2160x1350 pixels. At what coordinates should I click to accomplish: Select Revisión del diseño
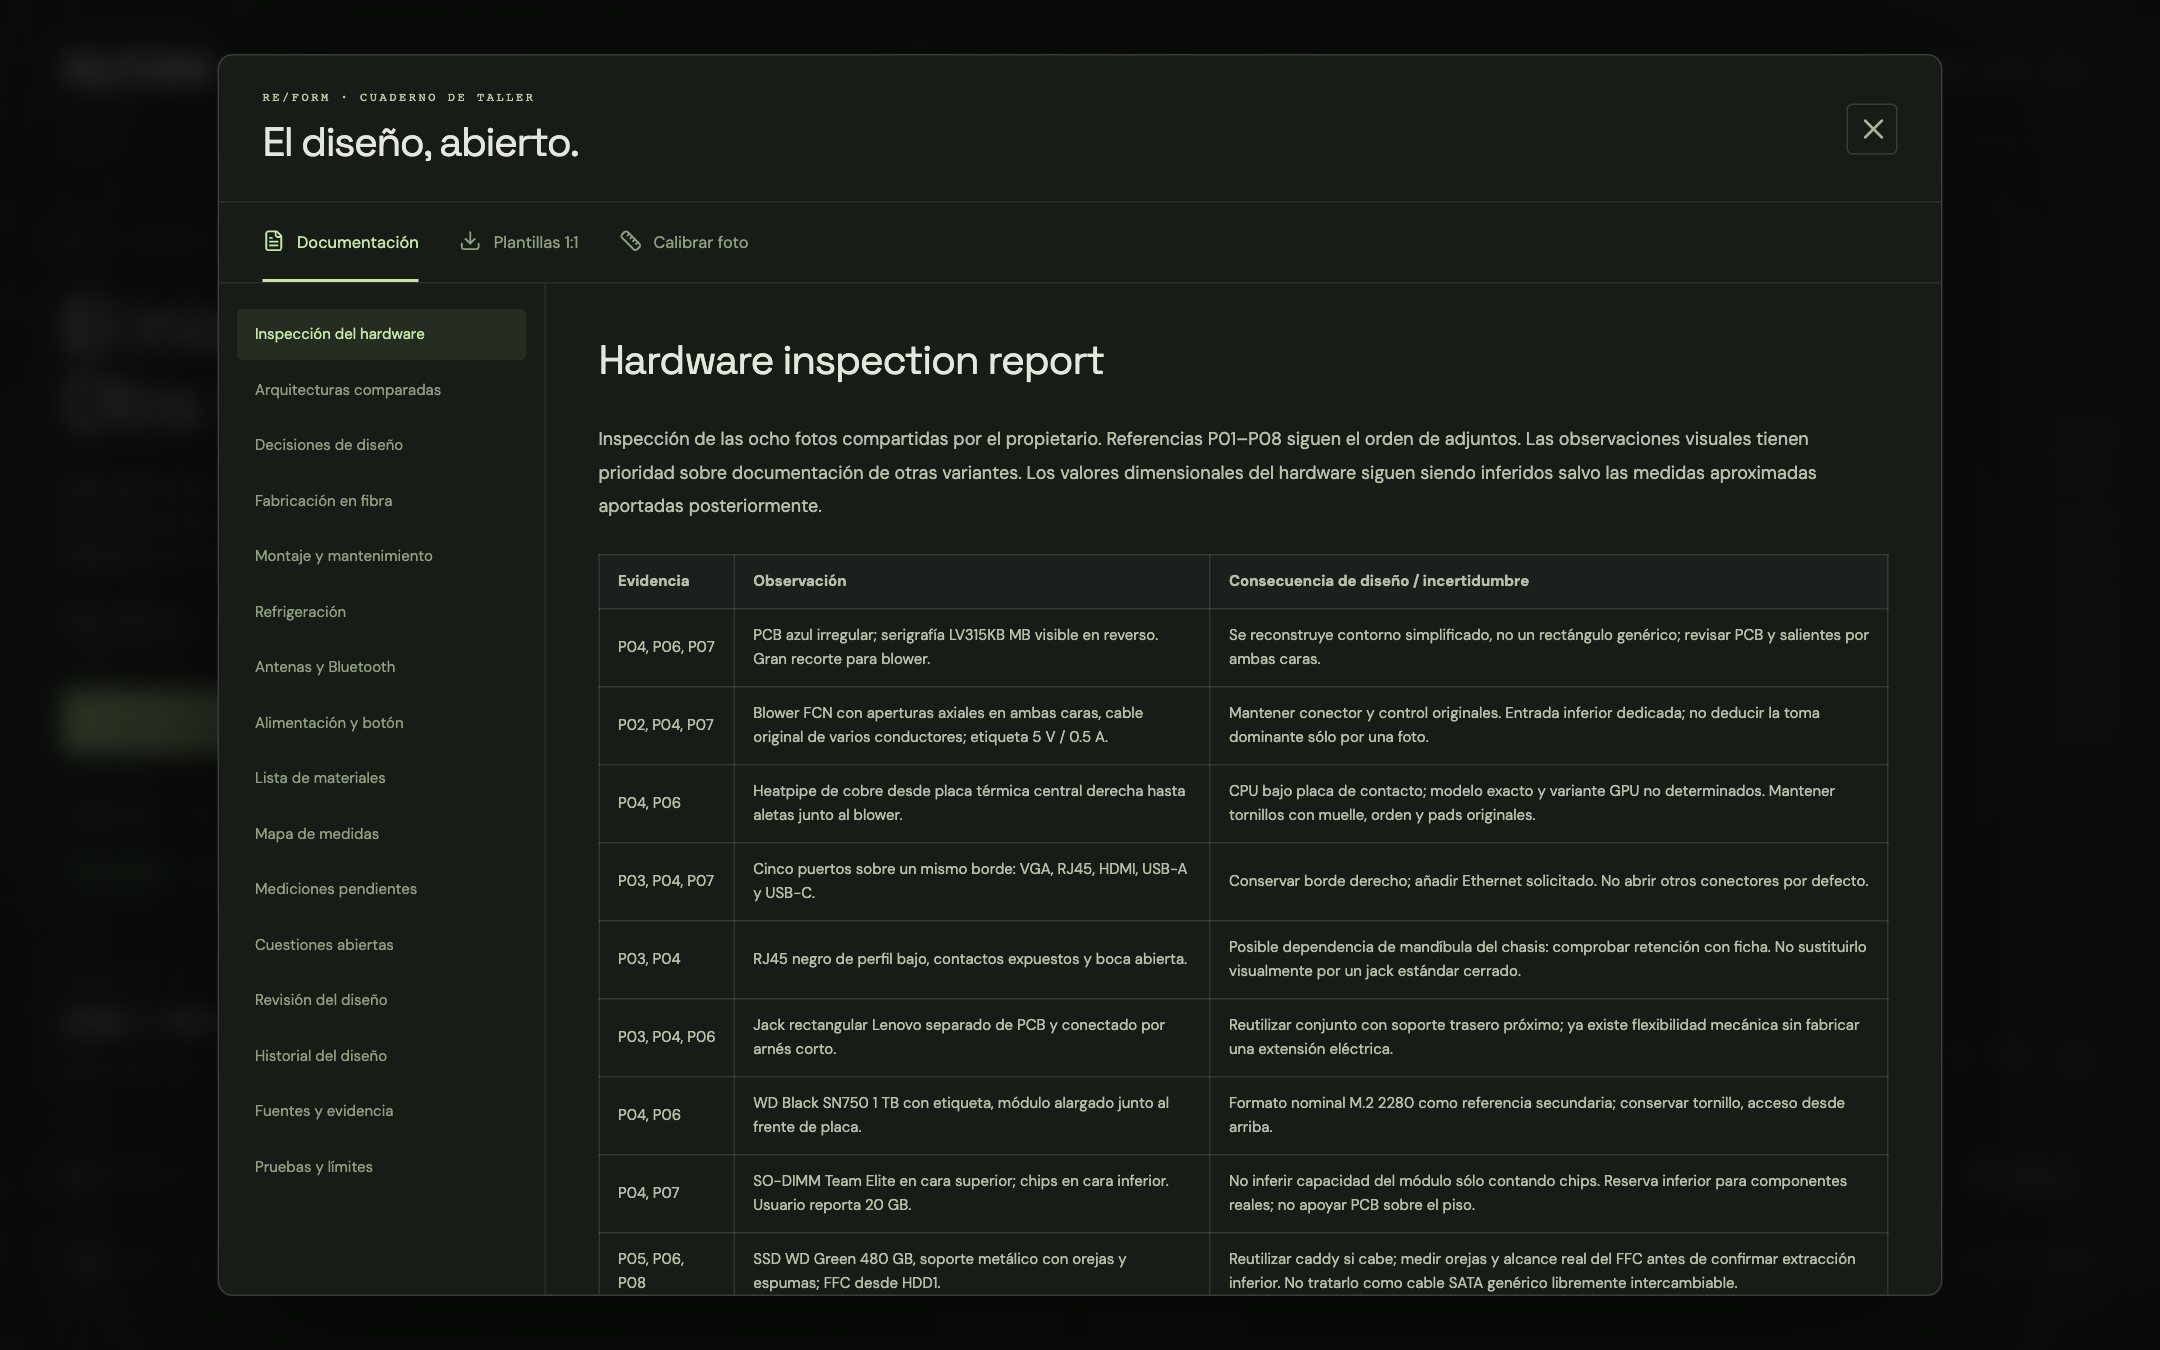(x=381, y=1000)
